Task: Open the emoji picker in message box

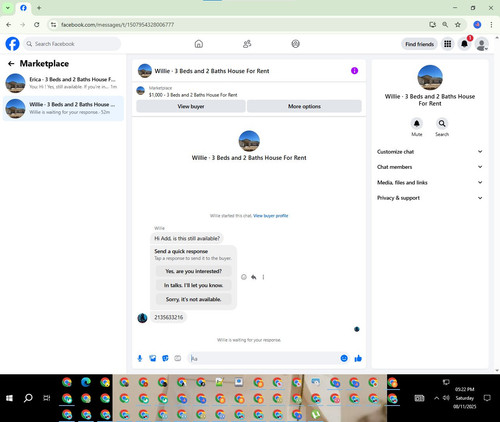Action: [x=344, y=358]
